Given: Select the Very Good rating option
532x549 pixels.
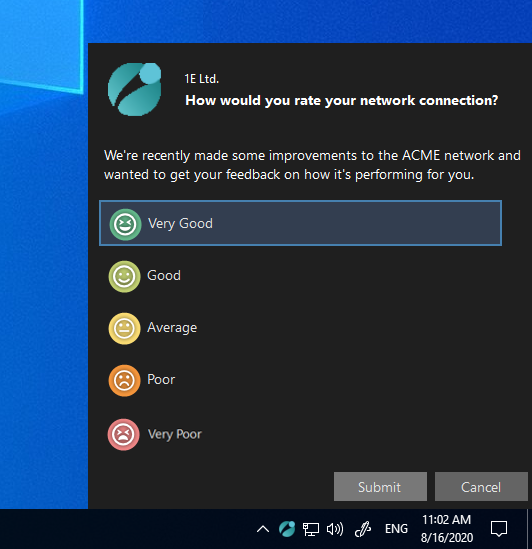Looking at the screenshot, I should pyautogui.click(x=300, y=223).
